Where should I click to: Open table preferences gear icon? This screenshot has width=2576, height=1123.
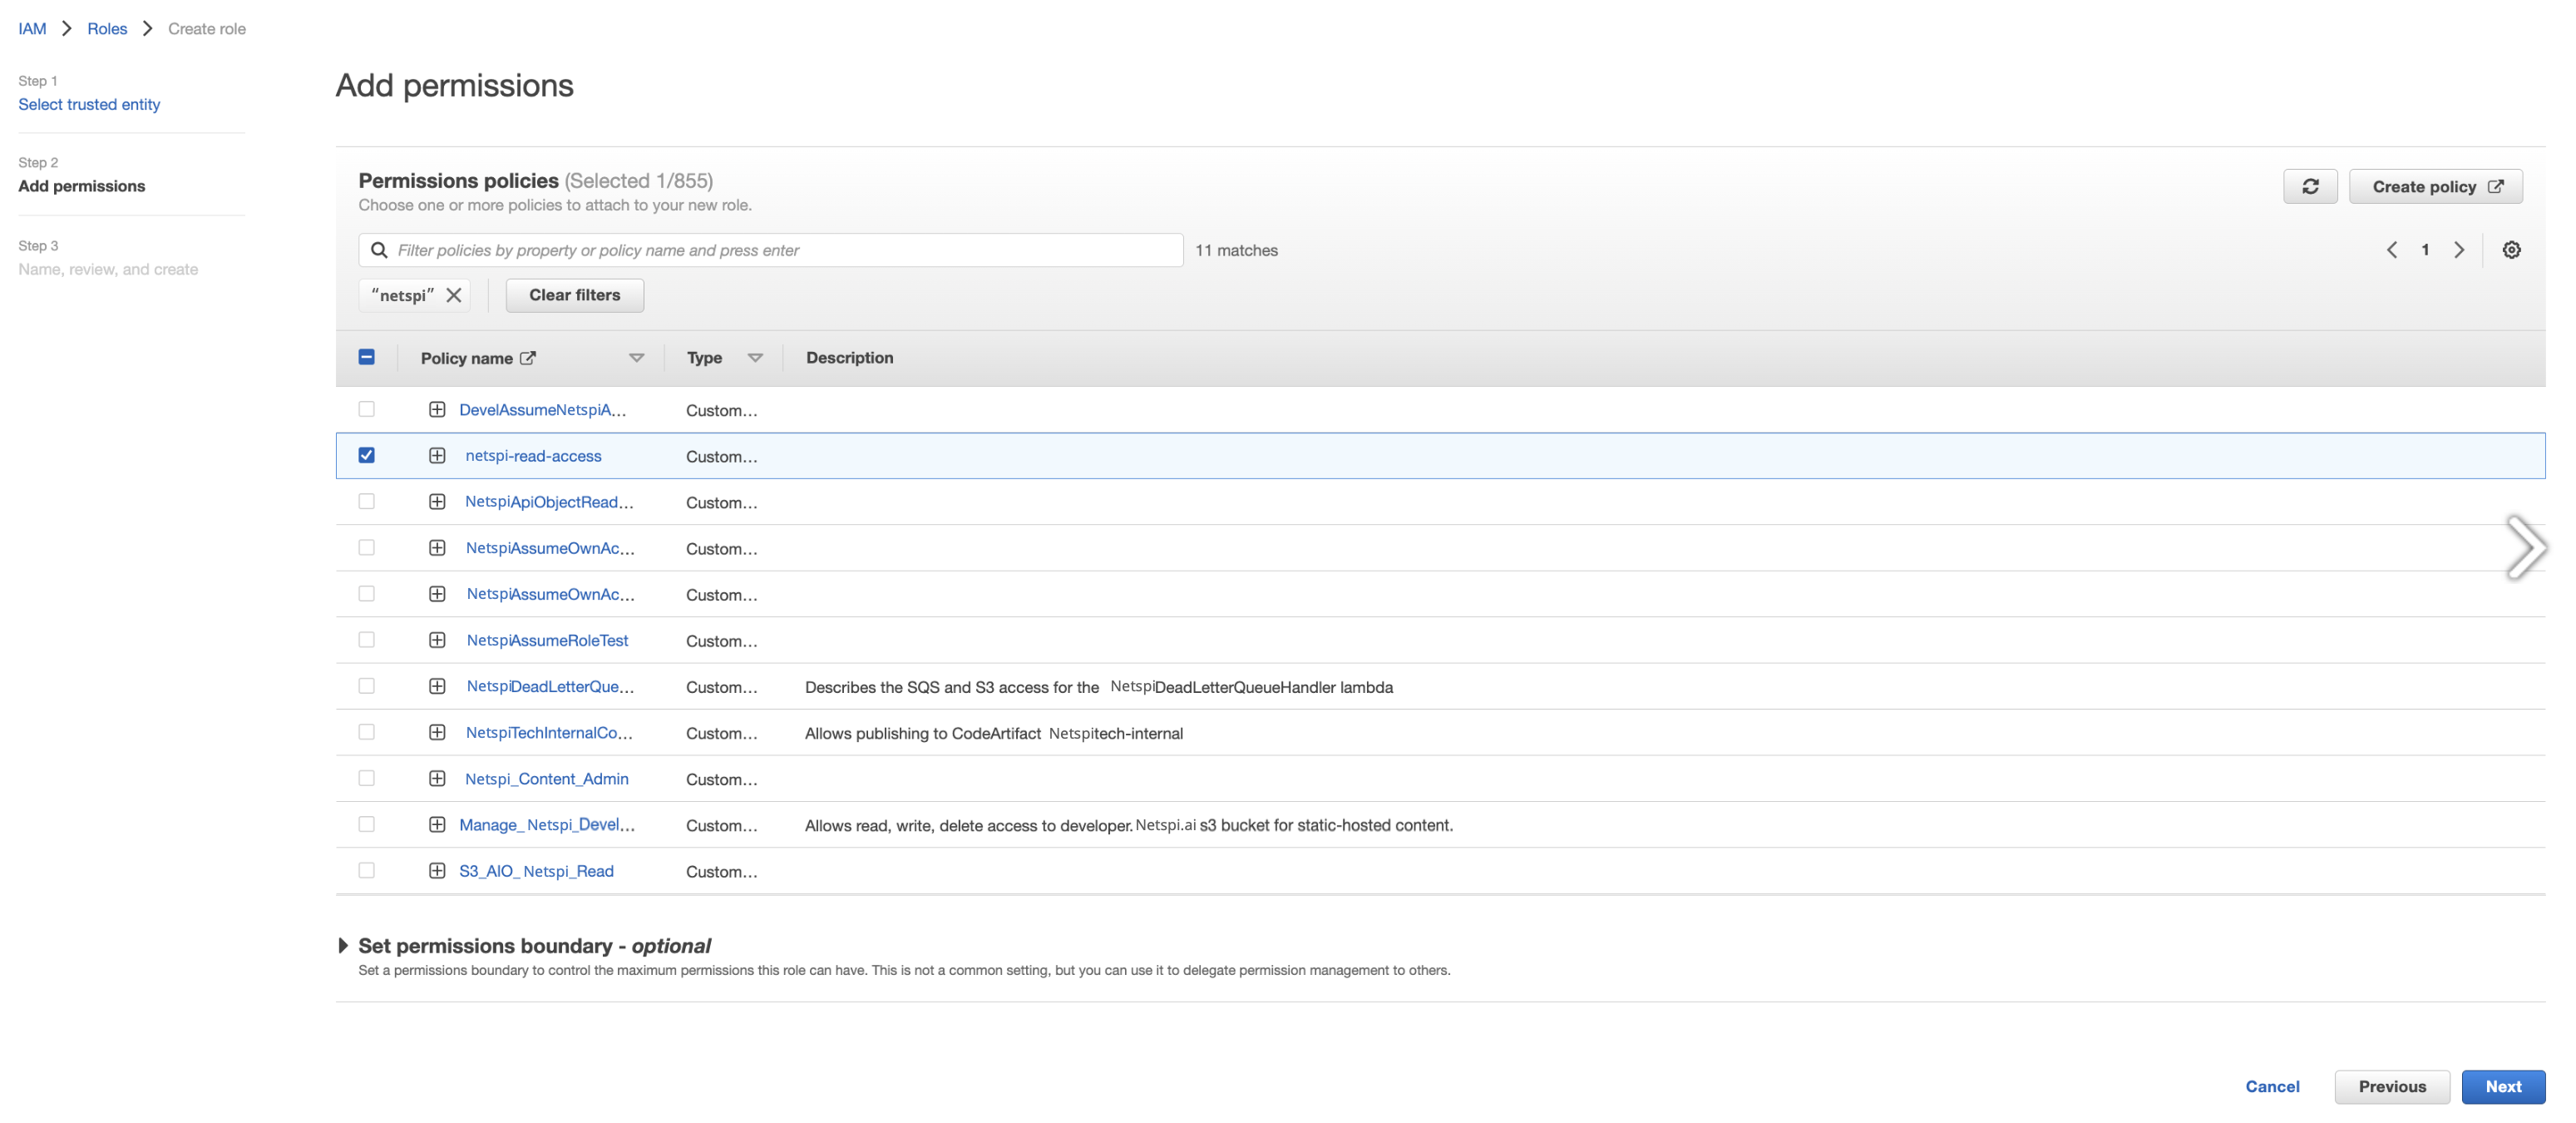pos(2510,250)
